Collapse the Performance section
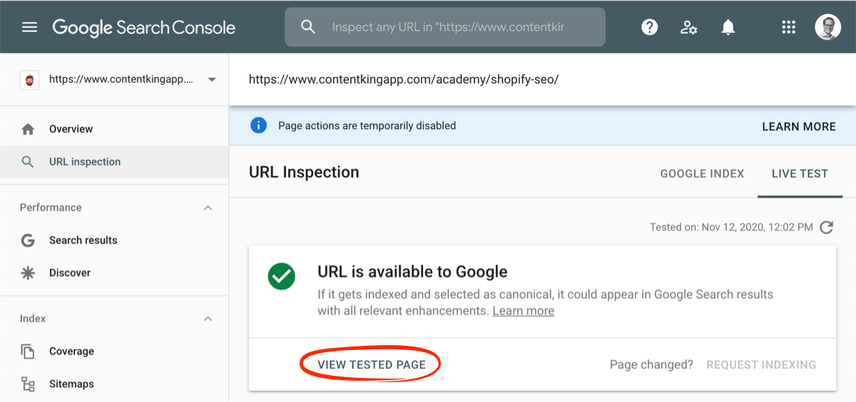 tap(208, 208)
